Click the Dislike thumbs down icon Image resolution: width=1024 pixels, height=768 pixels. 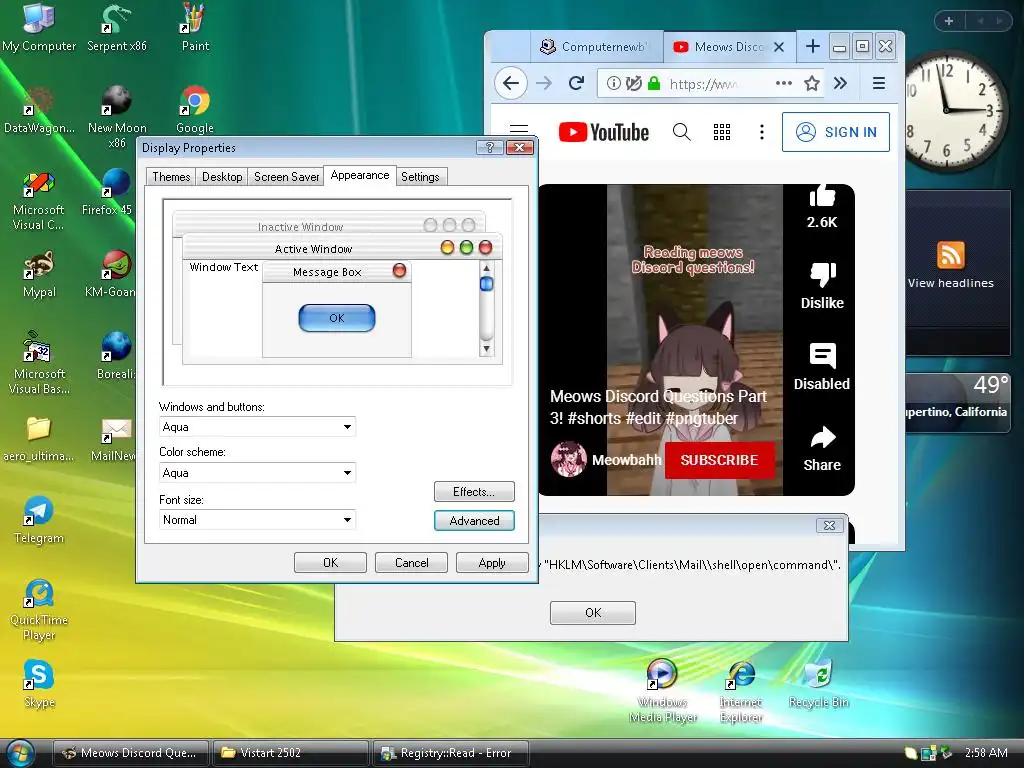pyautogui.click(x=823, y=274)
